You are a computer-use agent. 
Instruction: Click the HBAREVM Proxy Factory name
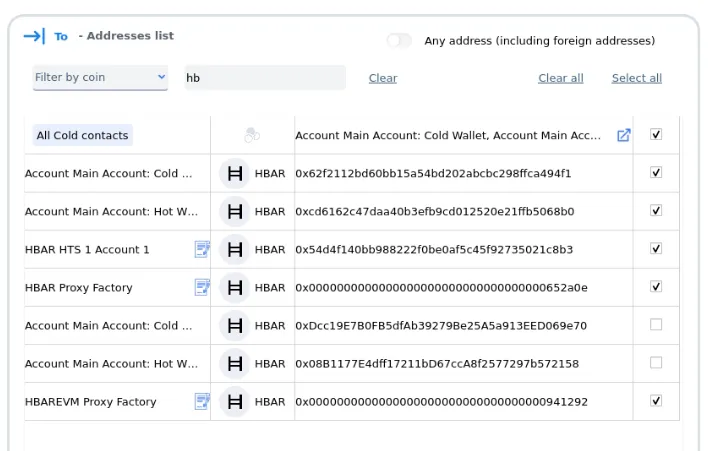(x=91, y=402)
